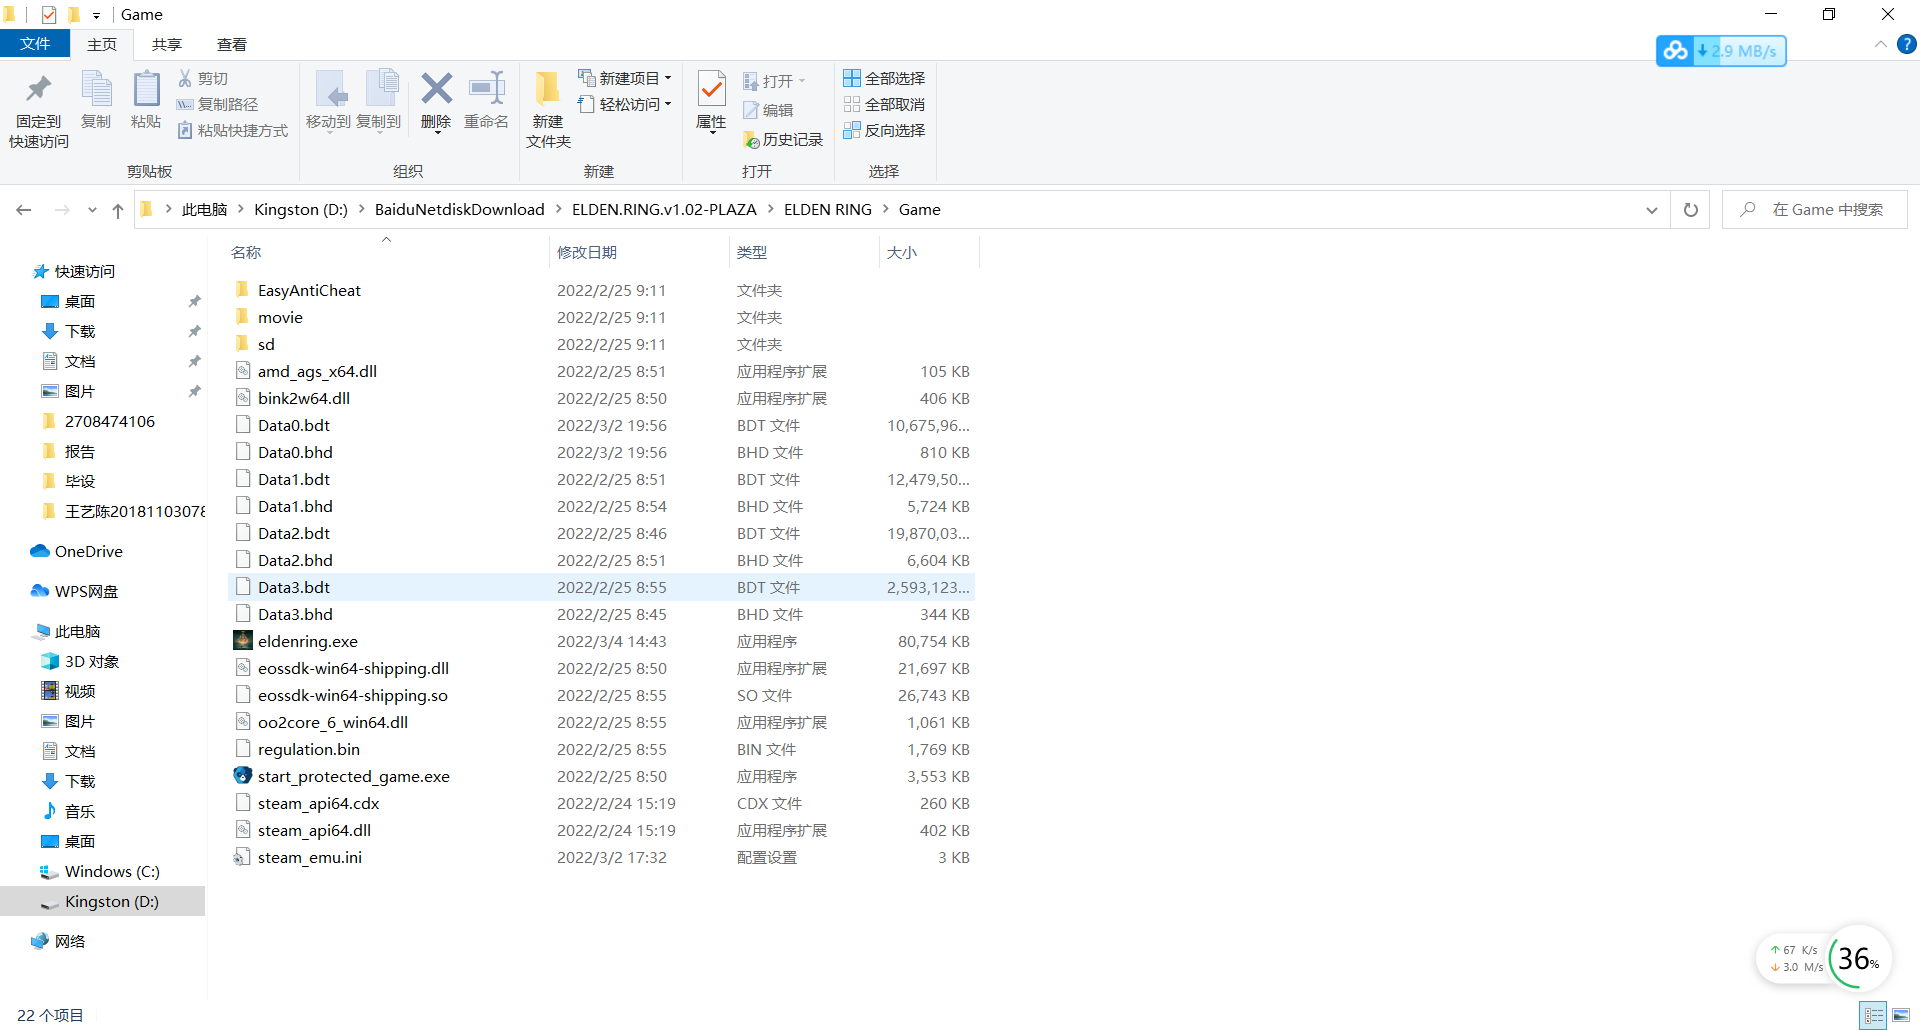Switch to View (查看) tab
This screenshot has height=1030, width=1920.
(232, 44)
